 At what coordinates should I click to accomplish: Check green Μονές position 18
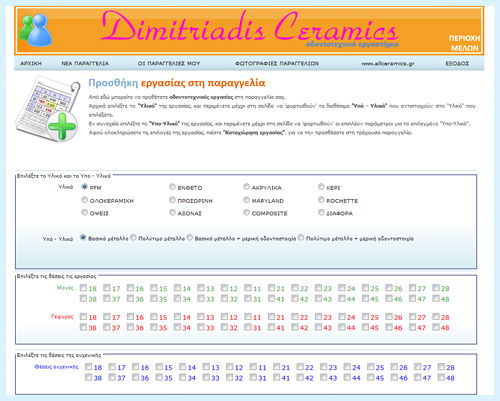(83, 288)
